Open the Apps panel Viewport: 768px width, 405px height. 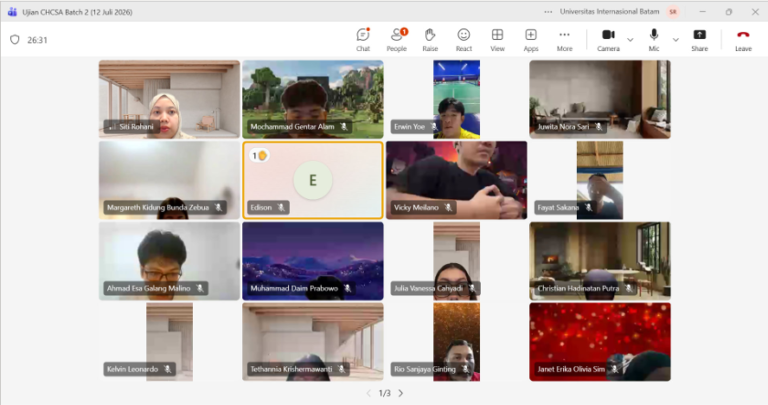tap(531, 40)
